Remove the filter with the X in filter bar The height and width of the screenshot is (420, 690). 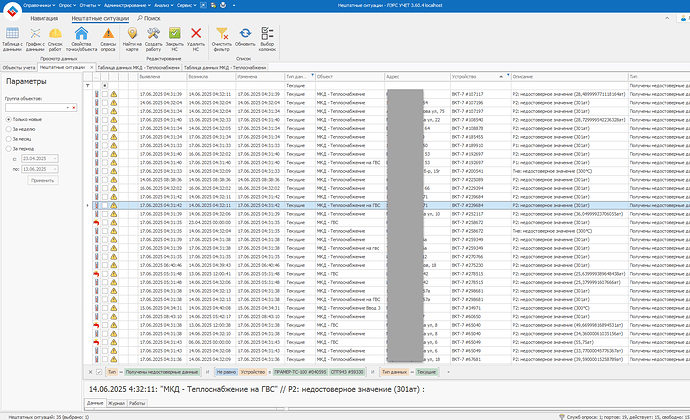tap(90, 372)
